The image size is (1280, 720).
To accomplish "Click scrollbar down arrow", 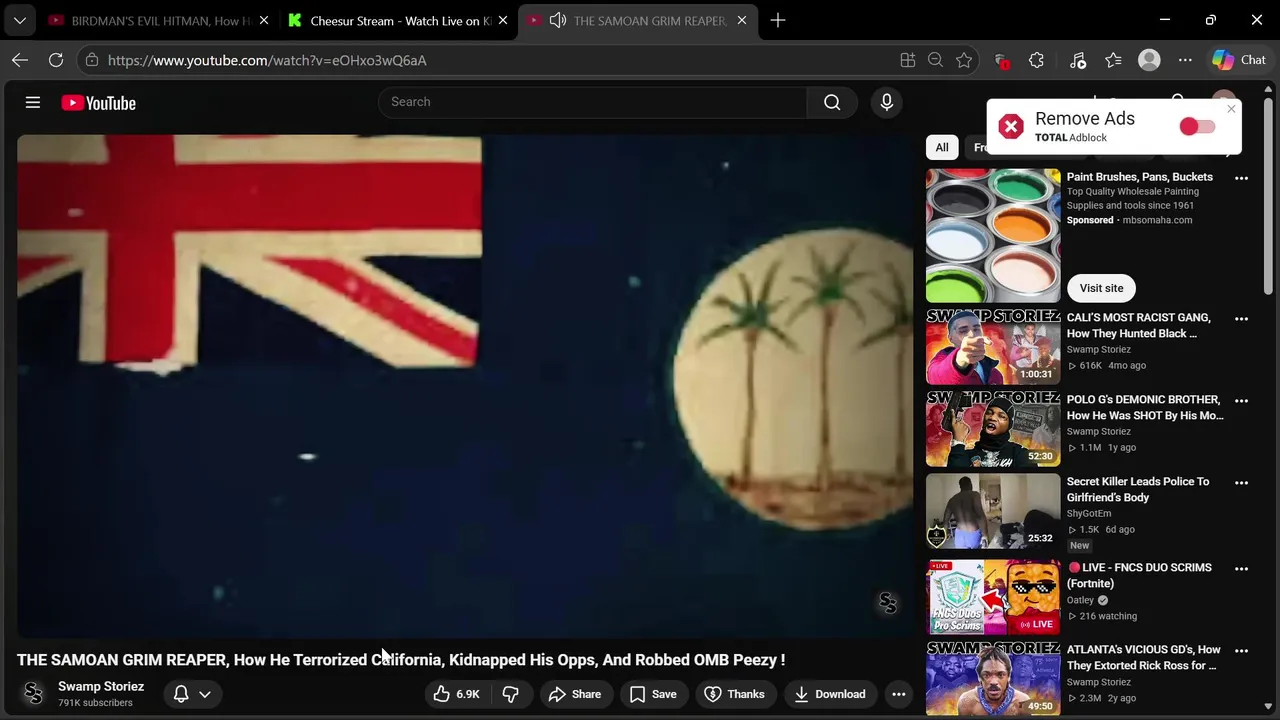I will click(x=1268, y=706).
